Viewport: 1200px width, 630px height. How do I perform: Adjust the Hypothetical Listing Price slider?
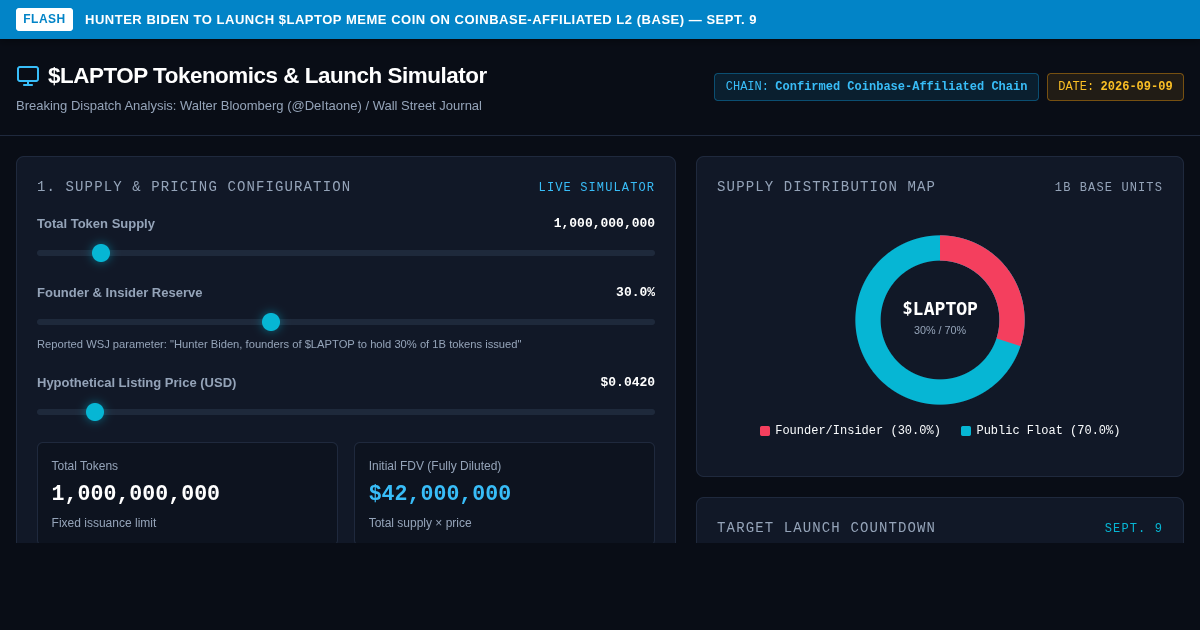point(346,412)
